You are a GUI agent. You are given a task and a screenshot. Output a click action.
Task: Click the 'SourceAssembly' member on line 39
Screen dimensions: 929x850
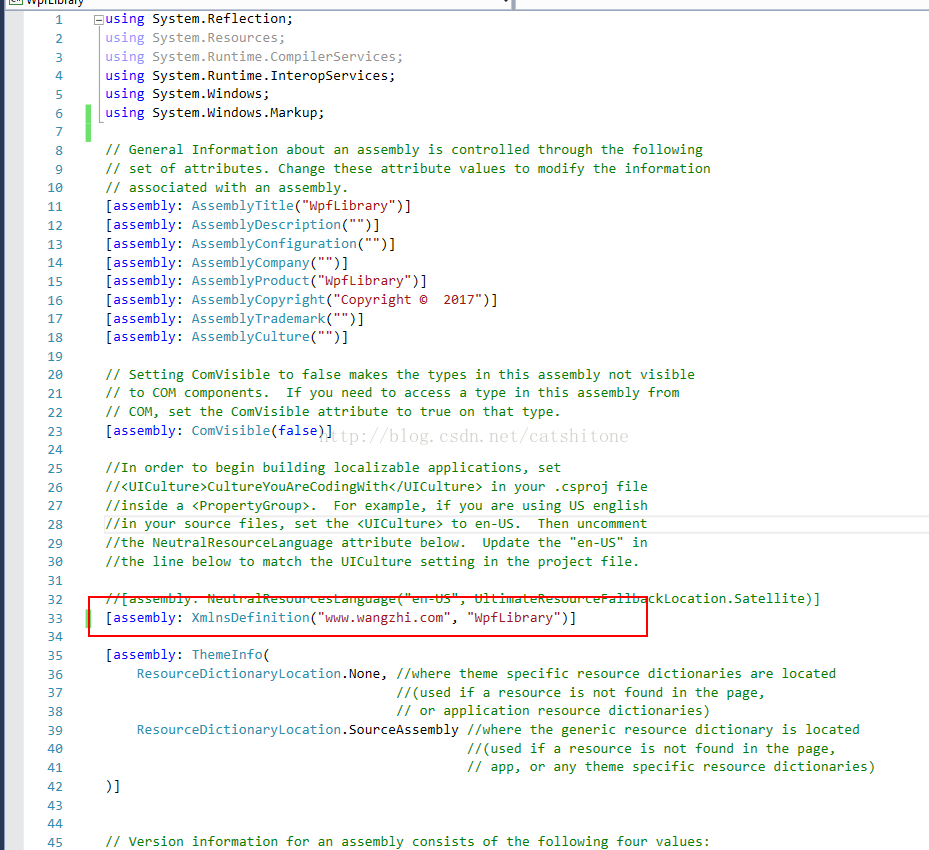click(x=403, y=730)
